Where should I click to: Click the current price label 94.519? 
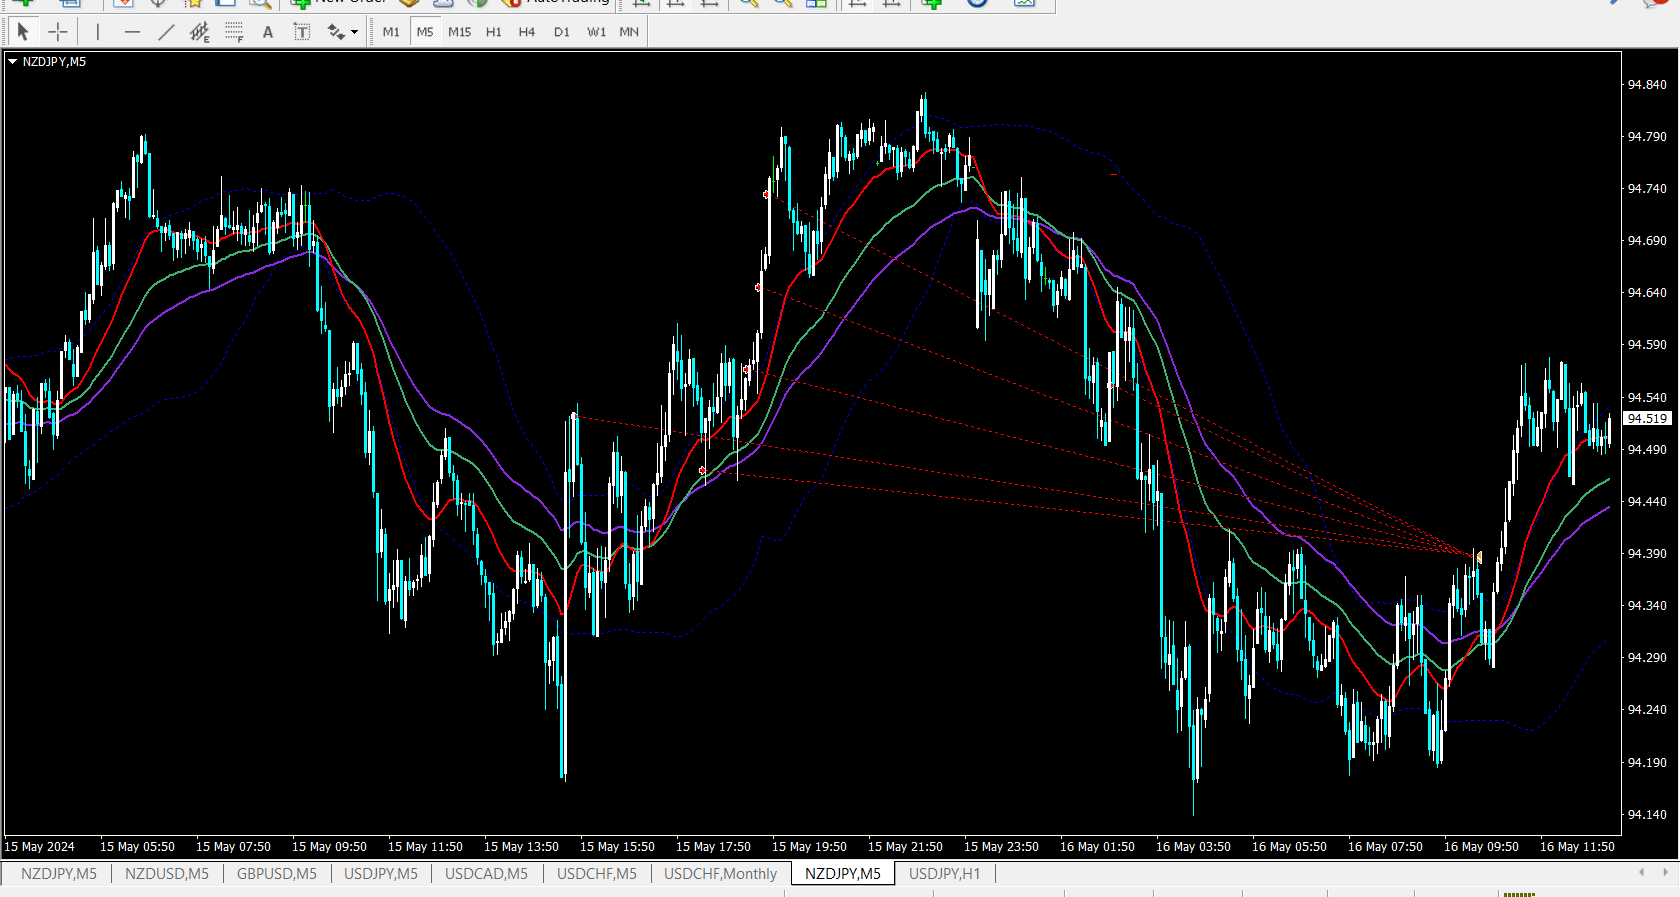click(x=1647, y=419)
